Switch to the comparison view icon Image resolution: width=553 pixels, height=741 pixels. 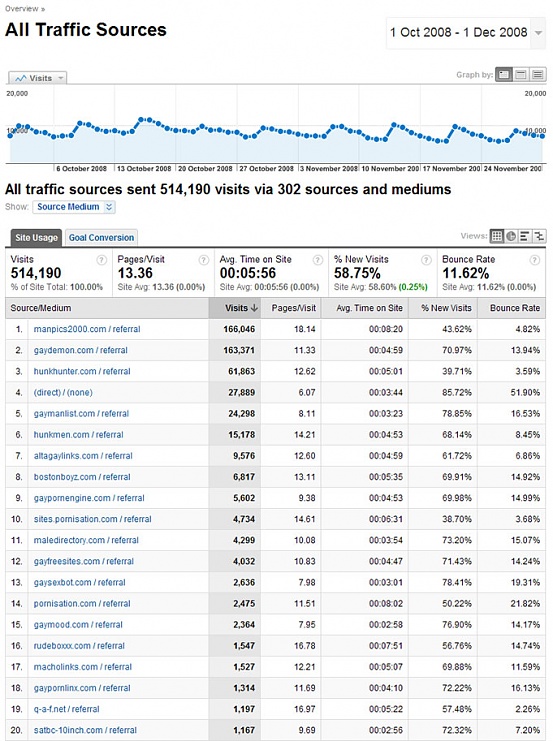coord(538,236)
